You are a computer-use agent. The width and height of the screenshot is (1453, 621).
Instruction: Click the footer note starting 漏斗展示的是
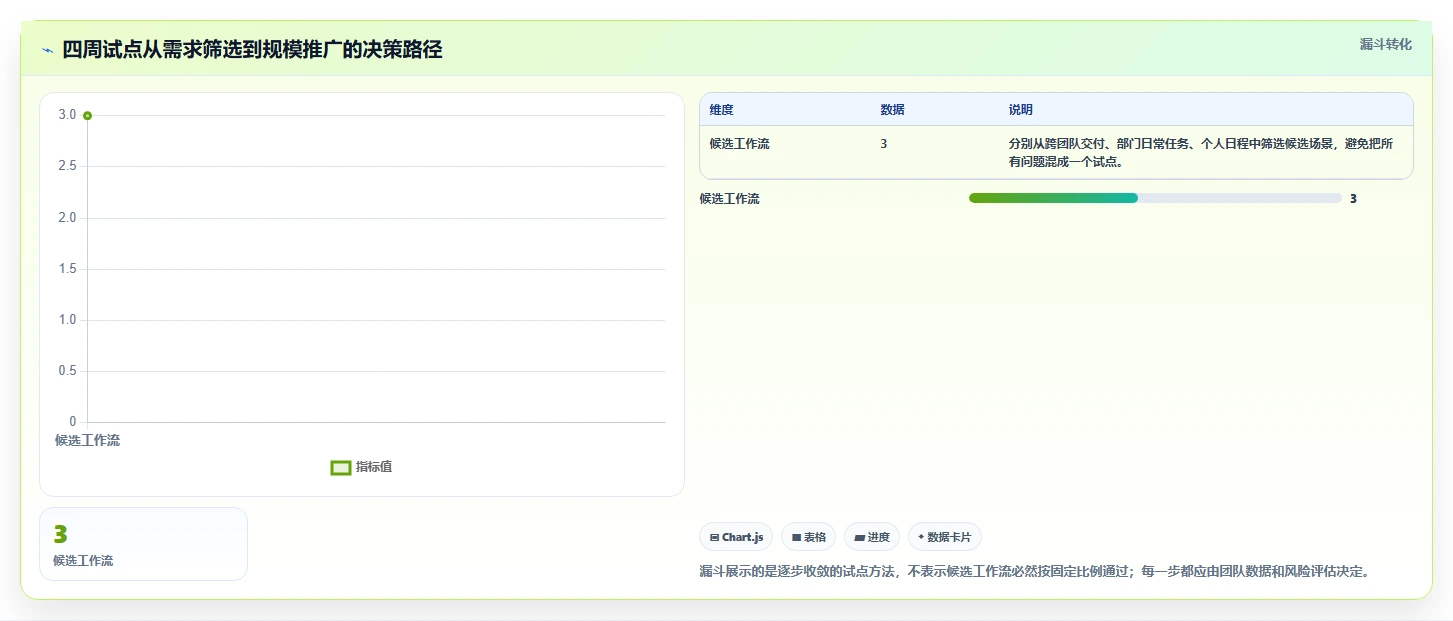coord(1034,572)
